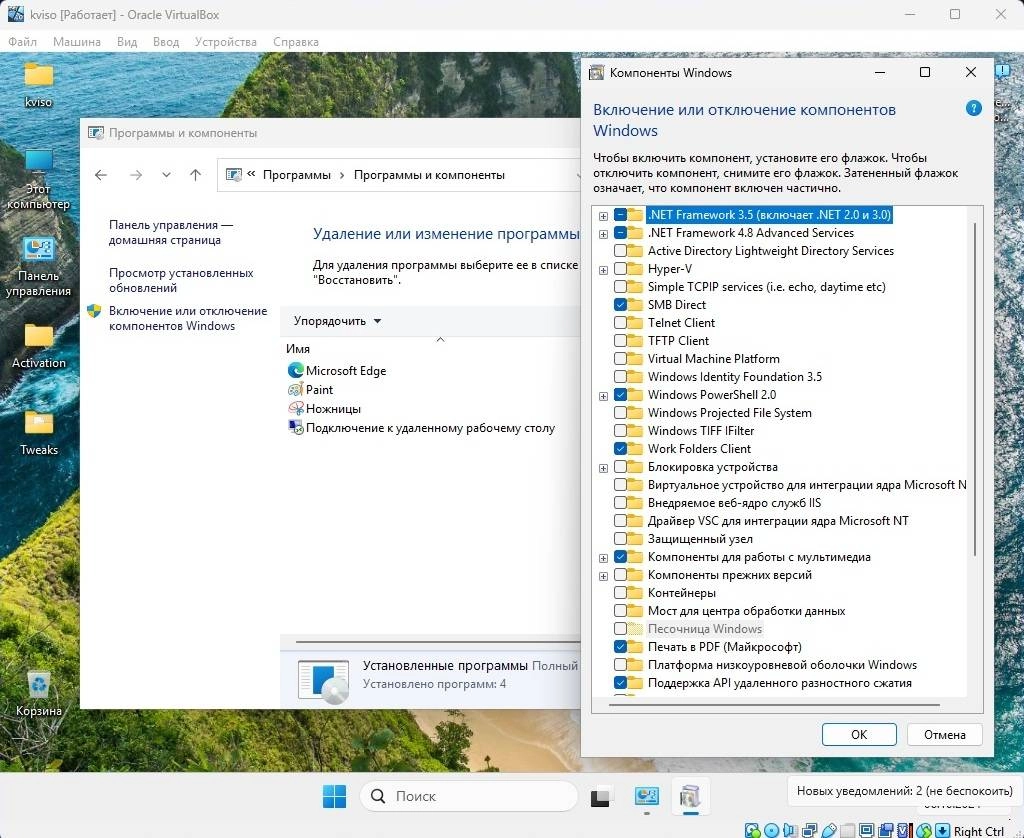
Task: Open the Устройства menu
Action: coord(226,42)
